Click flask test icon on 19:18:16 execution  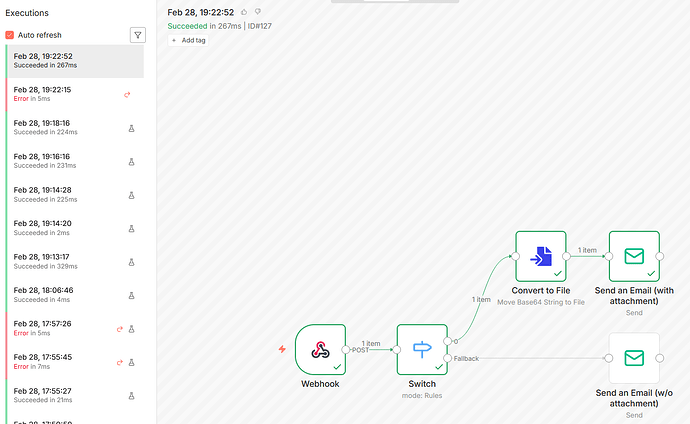[131, 128]
